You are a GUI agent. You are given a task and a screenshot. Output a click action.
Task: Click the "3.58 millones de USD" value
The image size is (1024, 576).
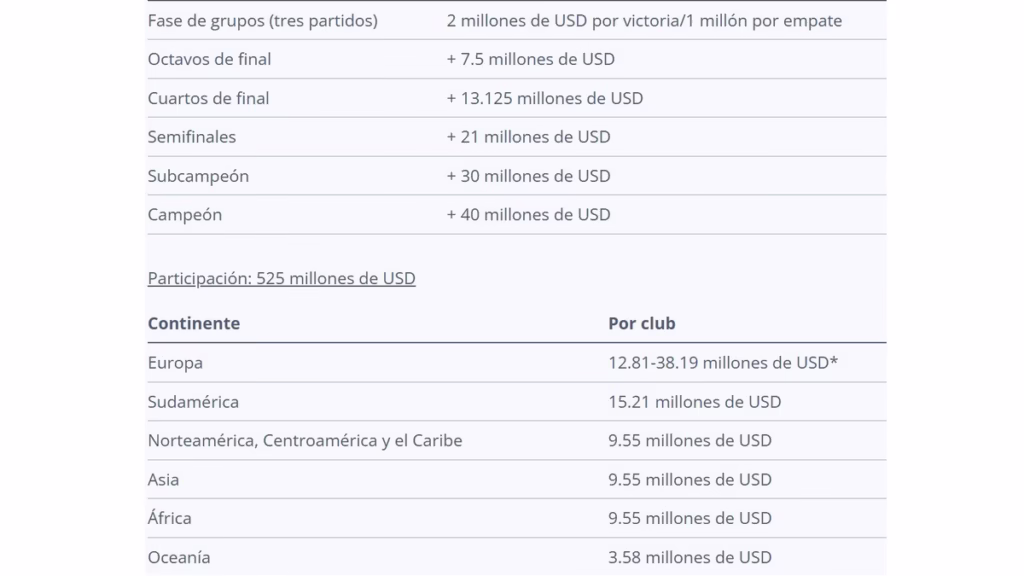click(690, 557)
